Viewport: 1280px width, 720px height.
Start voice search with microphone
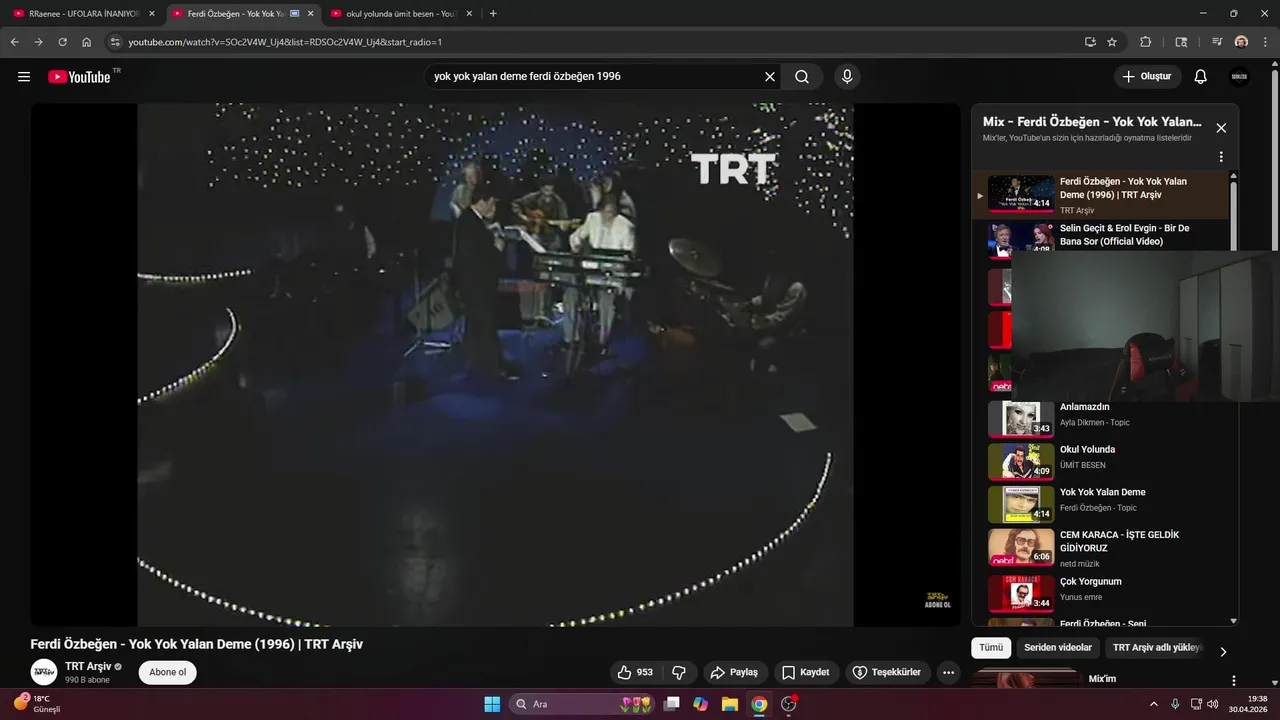(847, 77)
